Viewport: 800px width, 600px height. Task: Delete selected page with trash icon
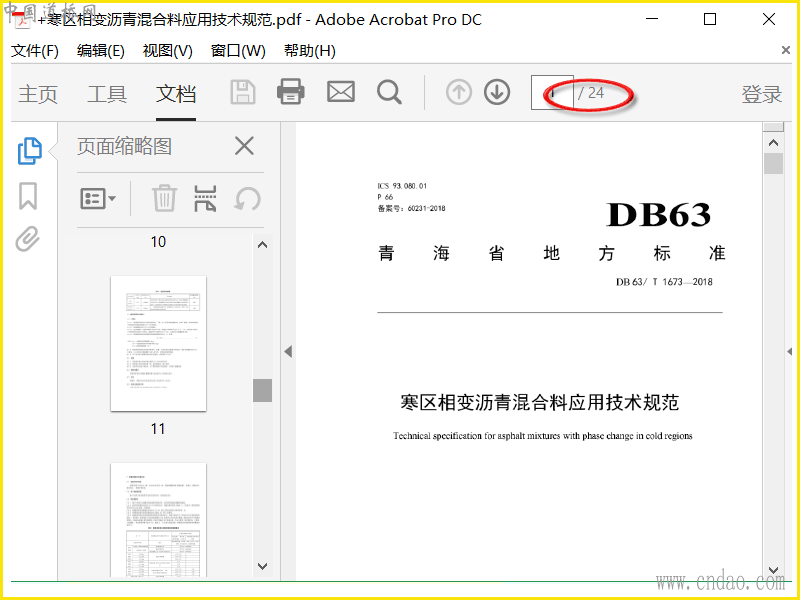(164, 198)
